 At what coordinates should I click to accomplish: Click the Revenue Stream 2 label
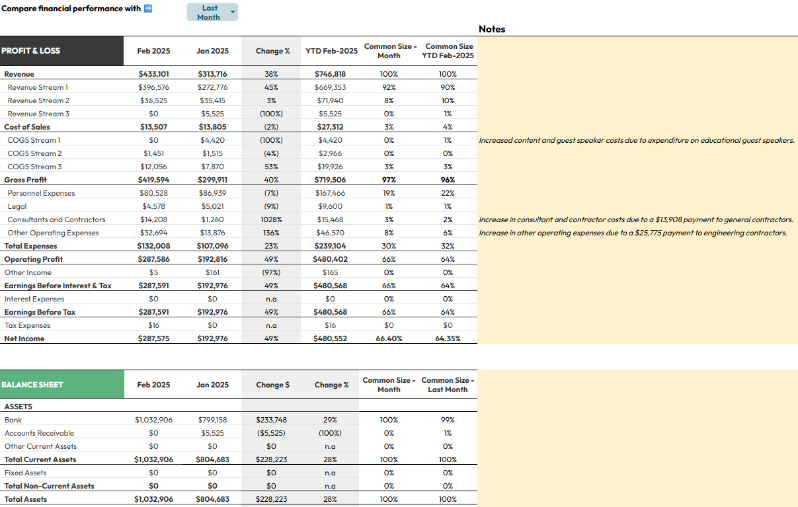pyautogui.click(x=39, y=101)
